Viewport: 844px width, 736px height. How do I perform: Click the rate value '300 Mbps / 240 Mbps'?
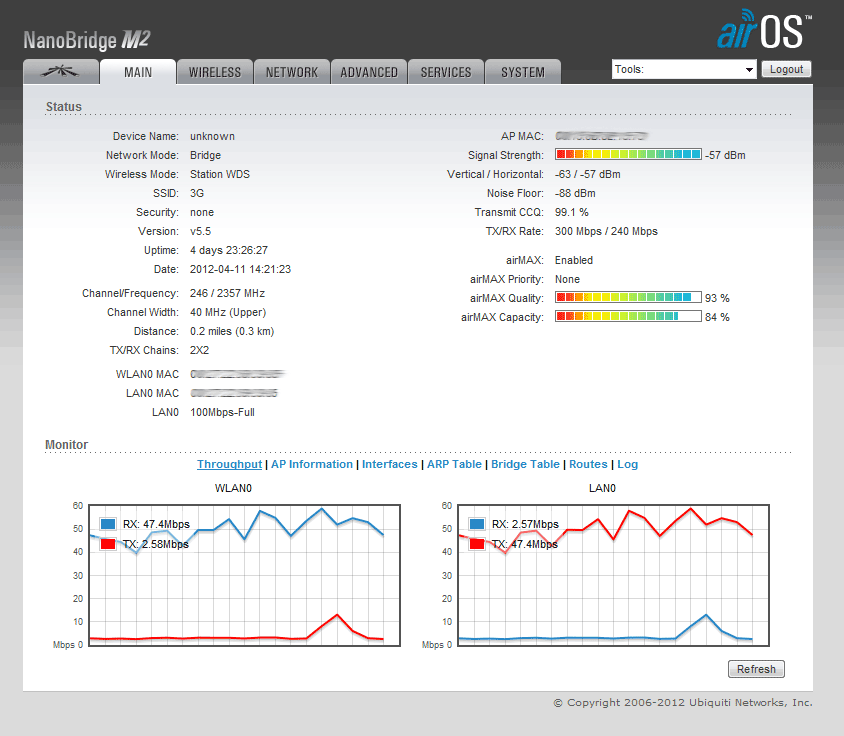tap(606, 231)
